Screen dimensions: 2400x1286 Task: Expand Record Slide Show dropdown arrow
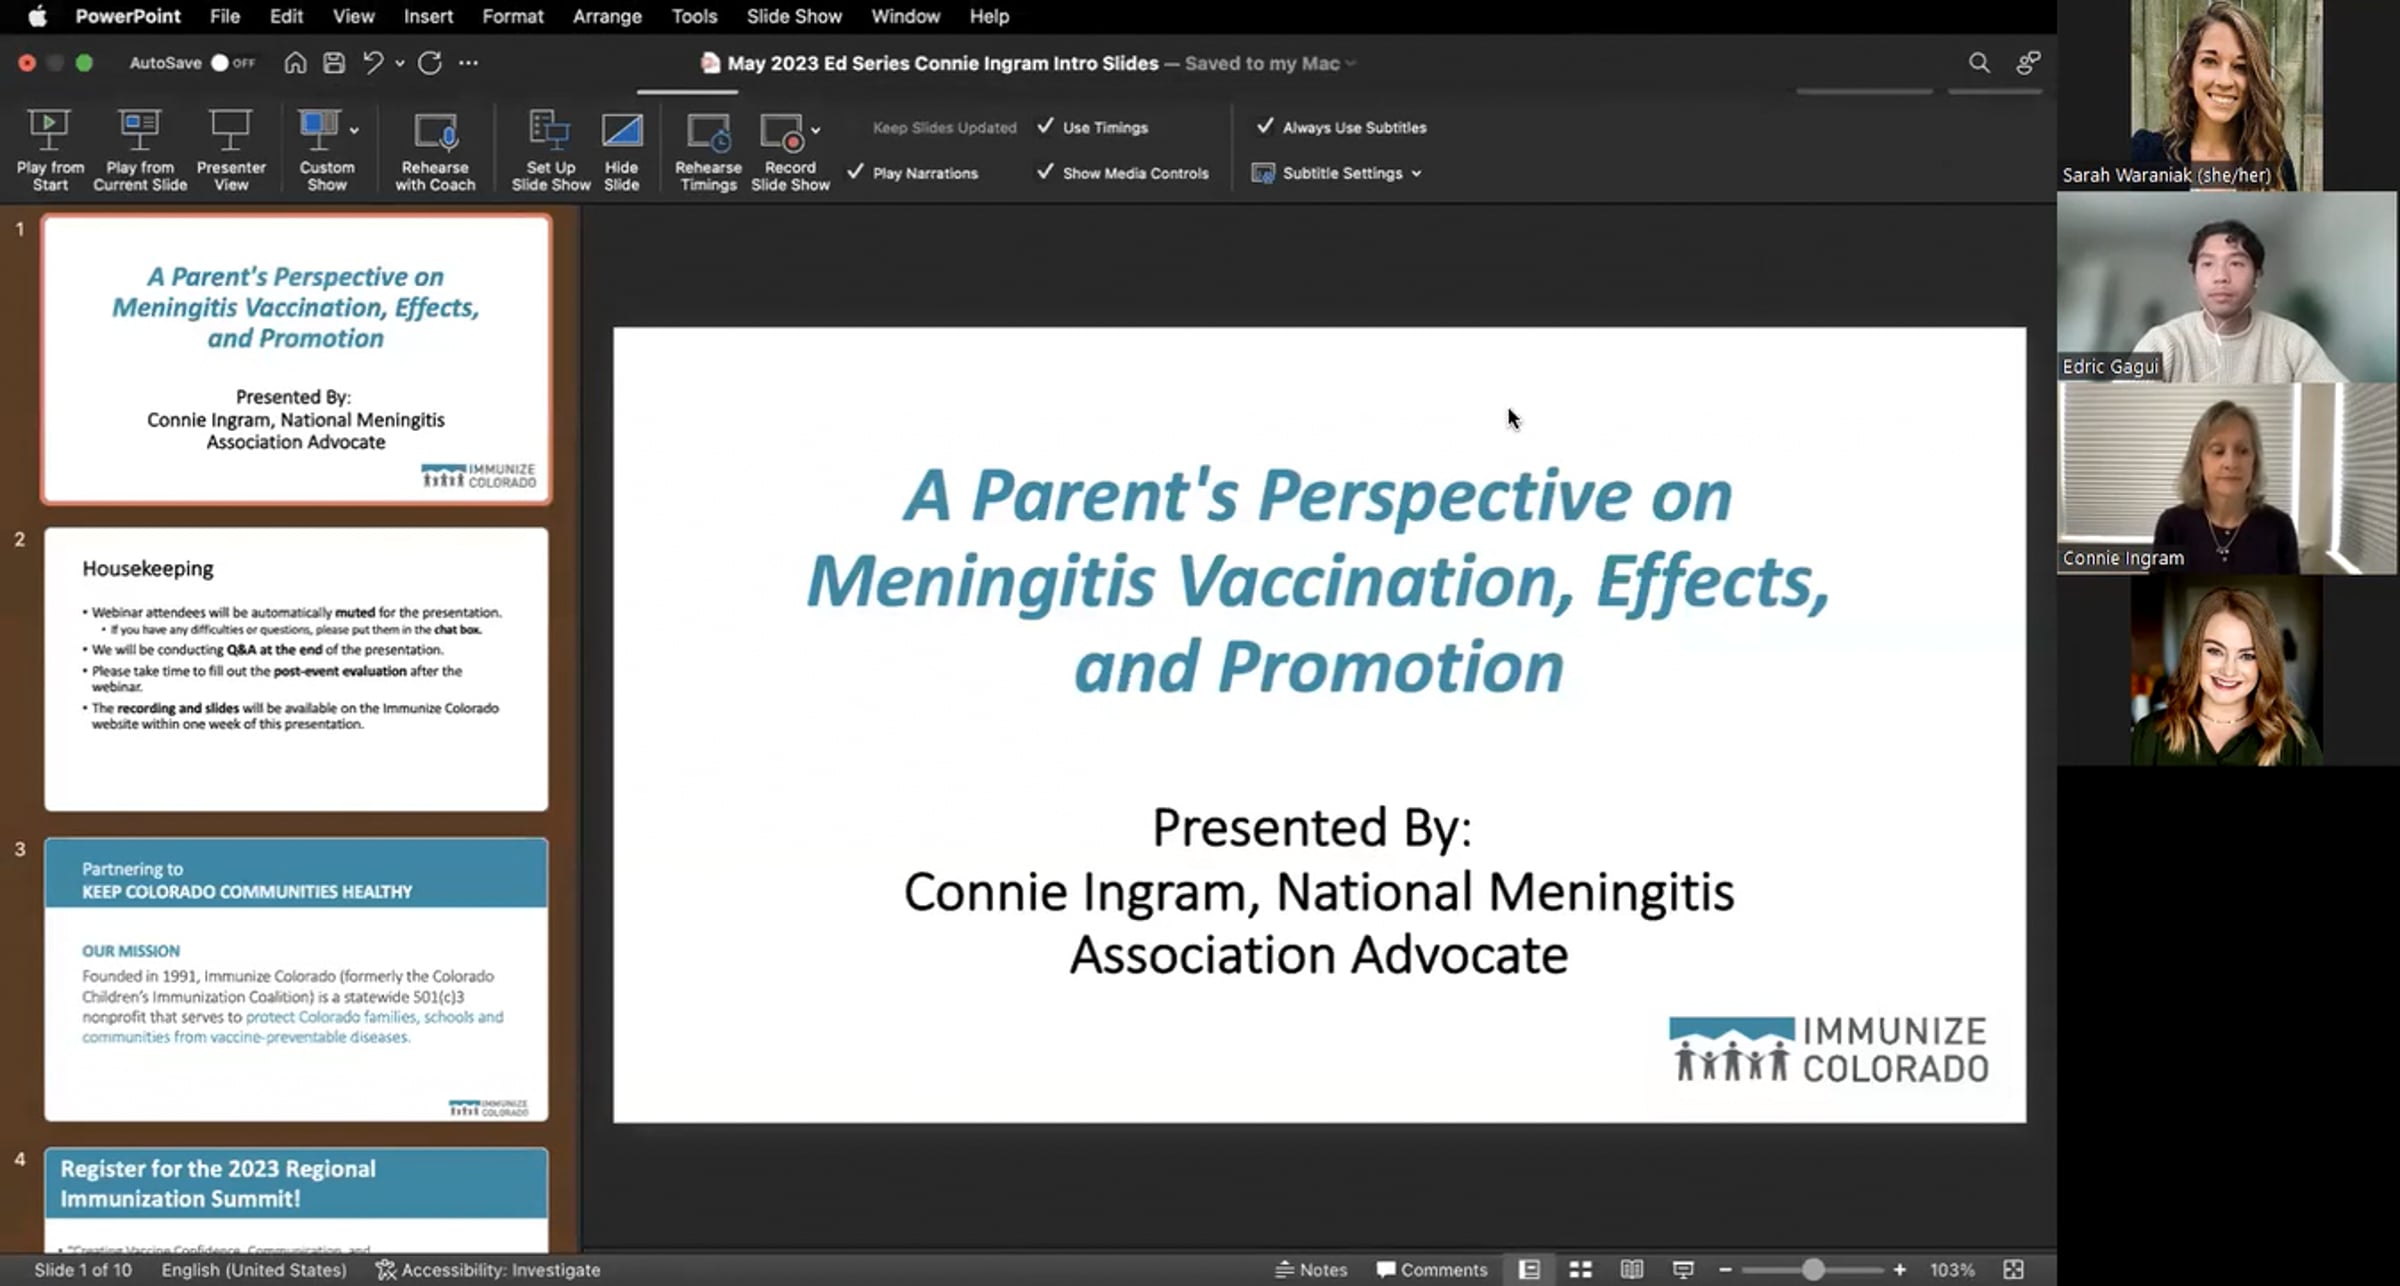[816, 130]
